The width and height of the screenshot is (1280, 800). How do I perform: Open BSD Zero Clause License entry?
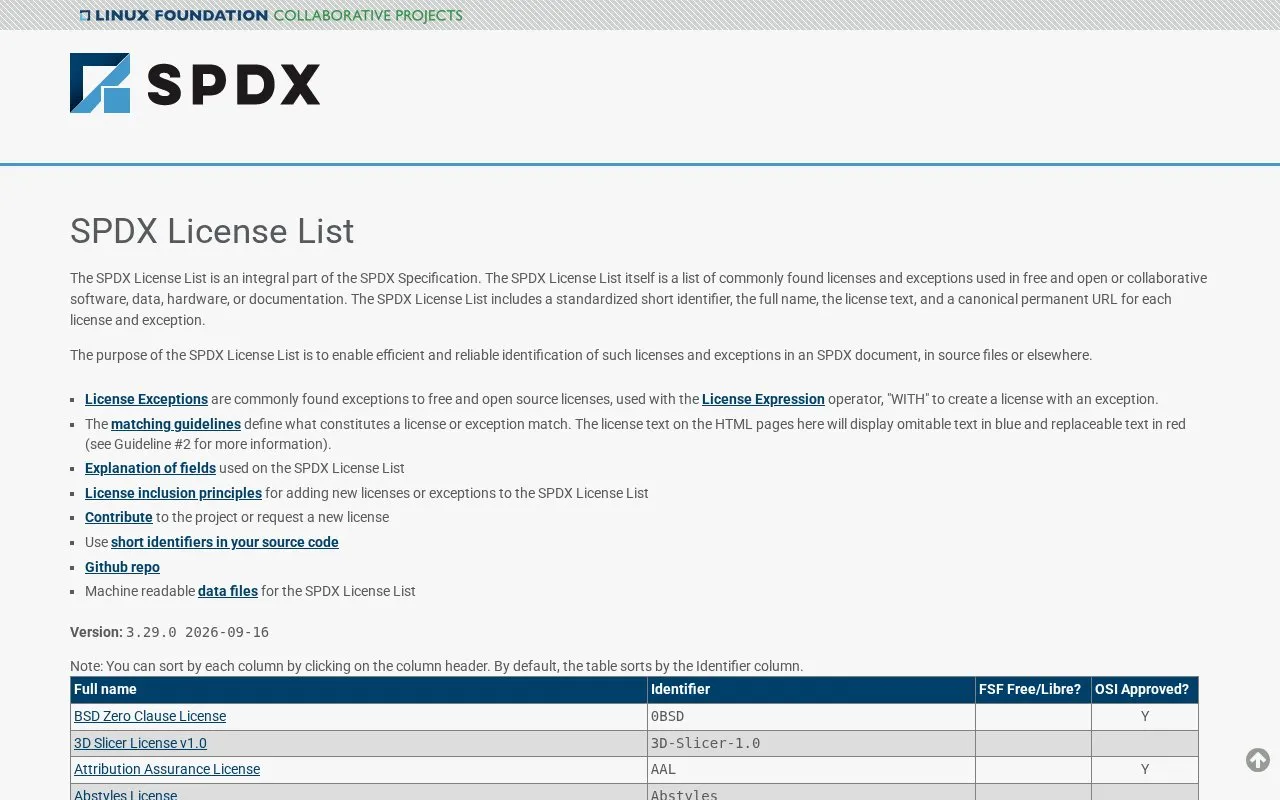pyautogui.click(x=150, y=716)
